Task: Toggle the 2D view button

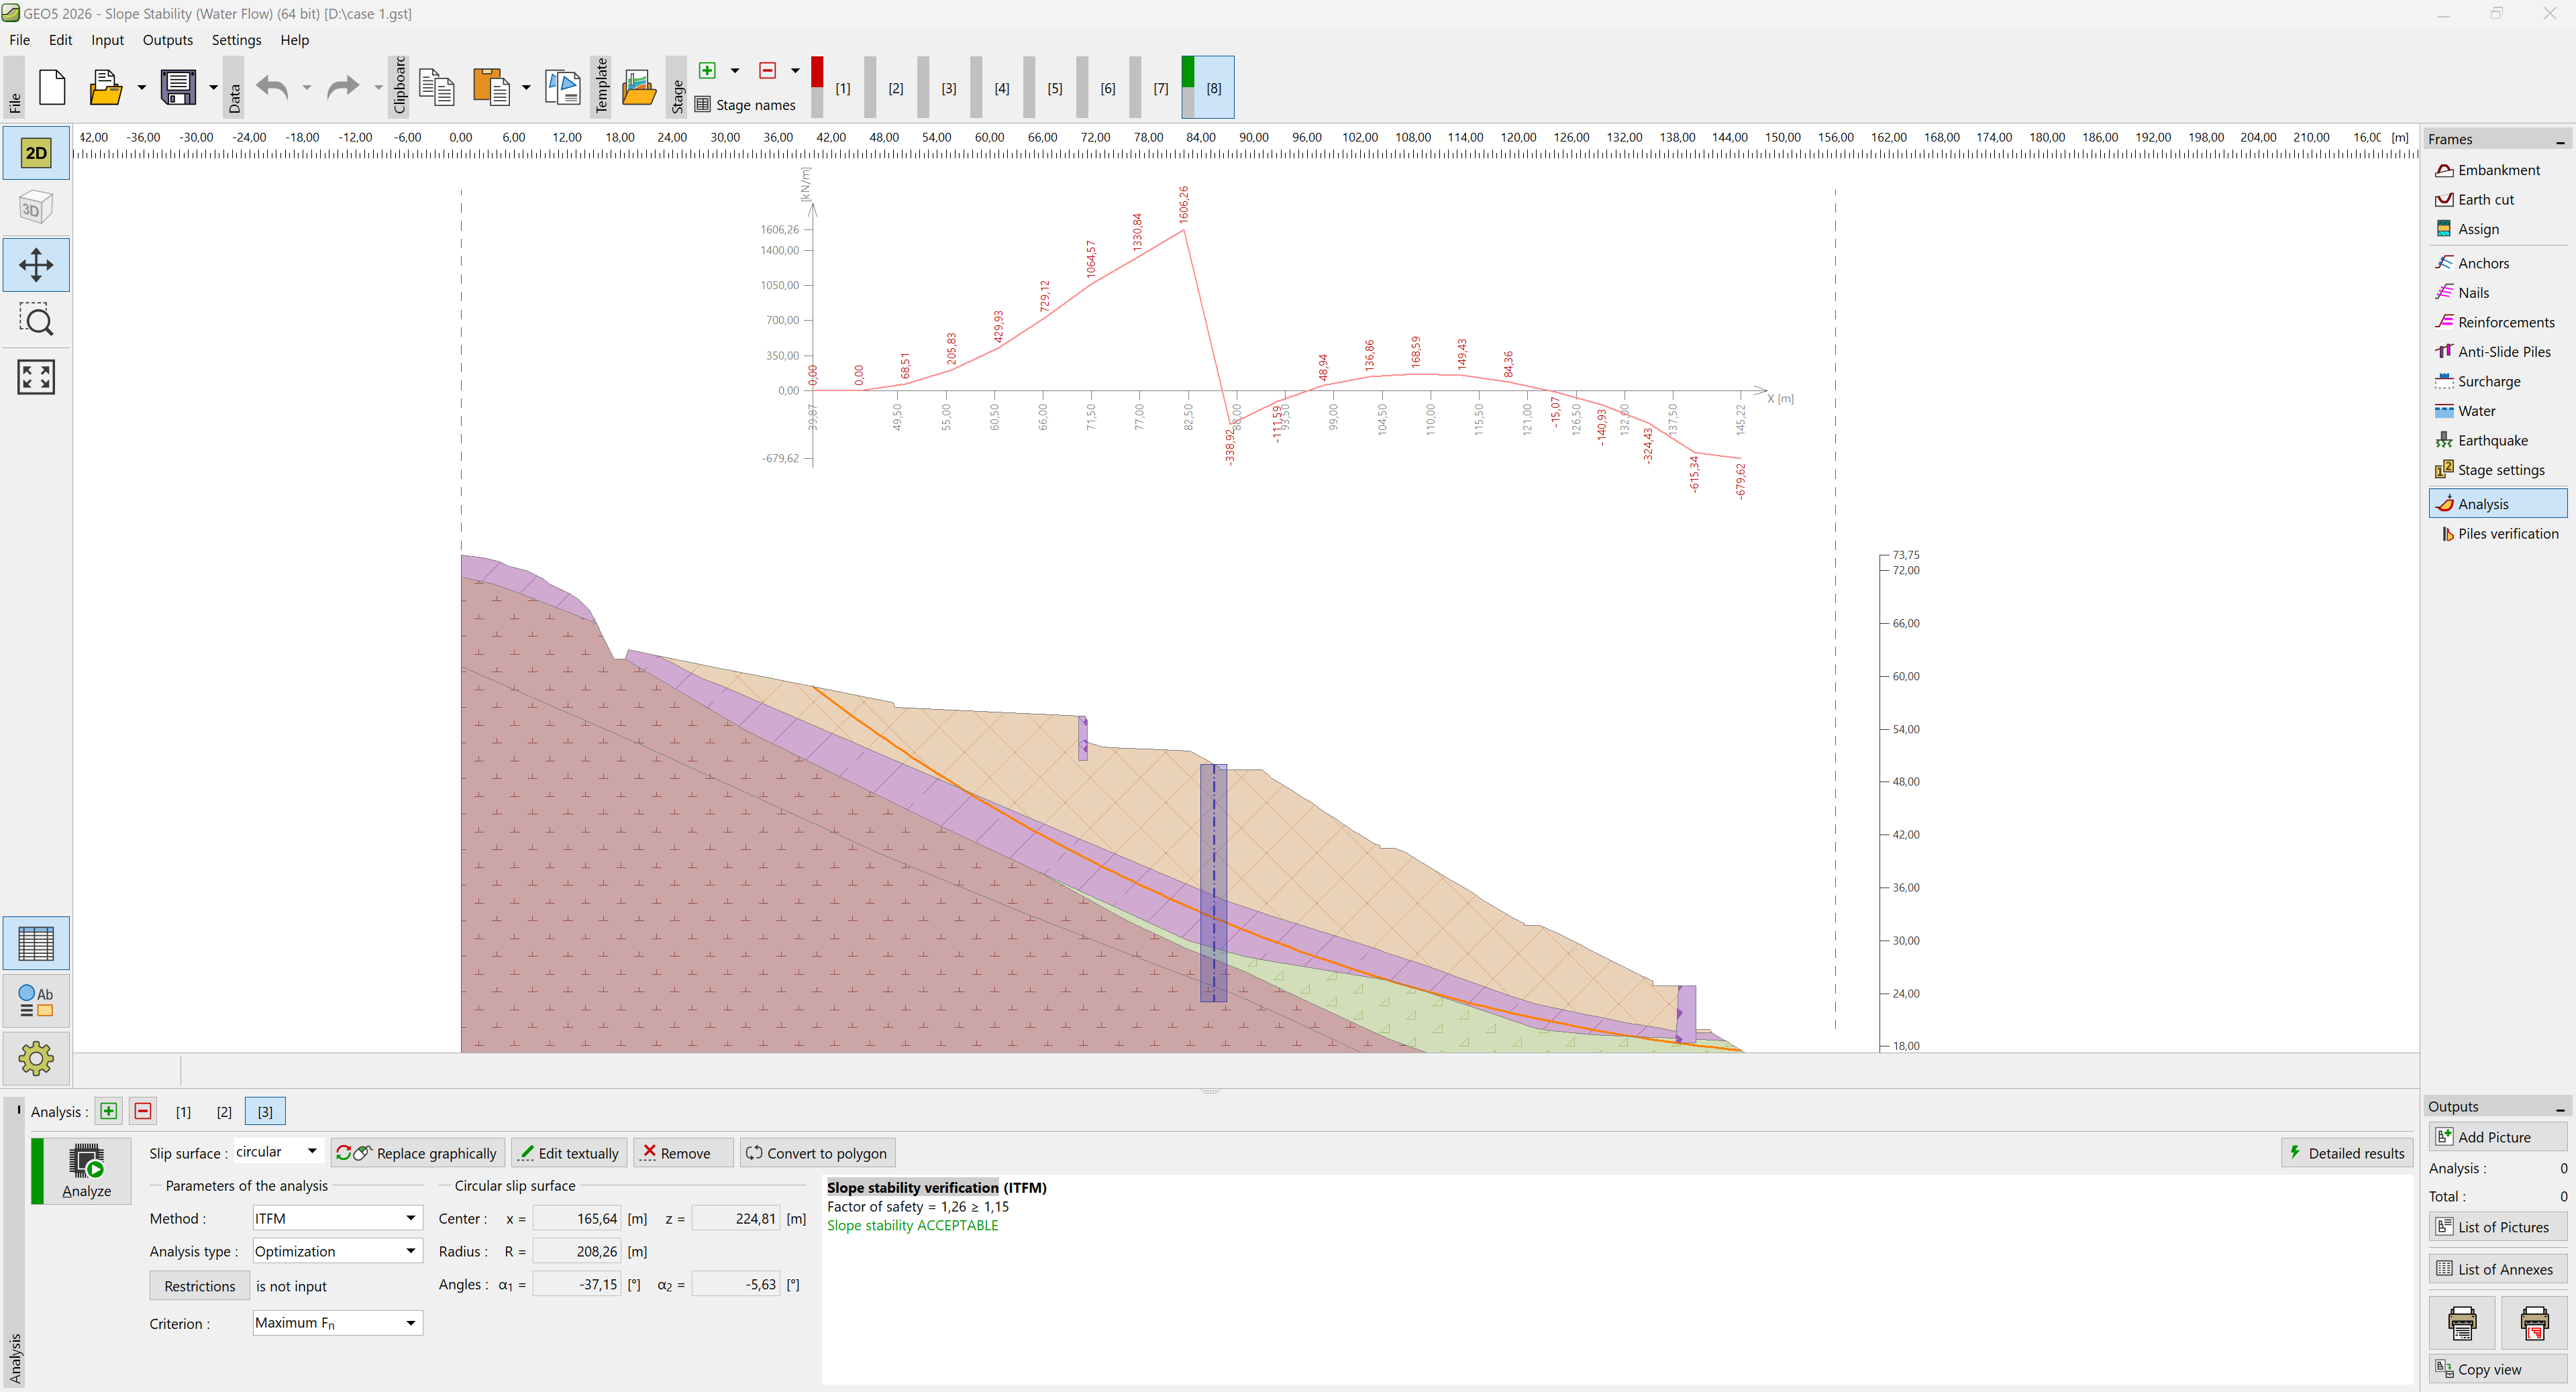Action: pyautogui.click(x=36, y=153)
